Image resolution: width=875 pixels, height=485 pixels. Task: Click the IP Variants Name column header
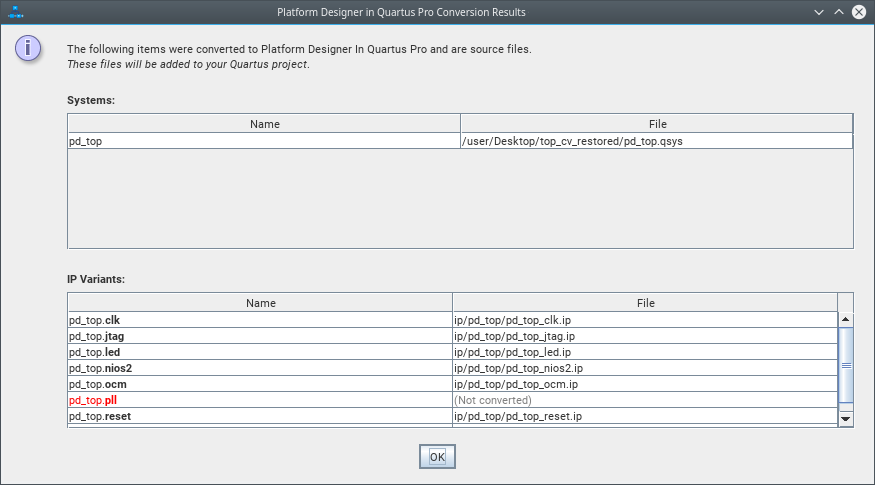(x=260, y=303)
